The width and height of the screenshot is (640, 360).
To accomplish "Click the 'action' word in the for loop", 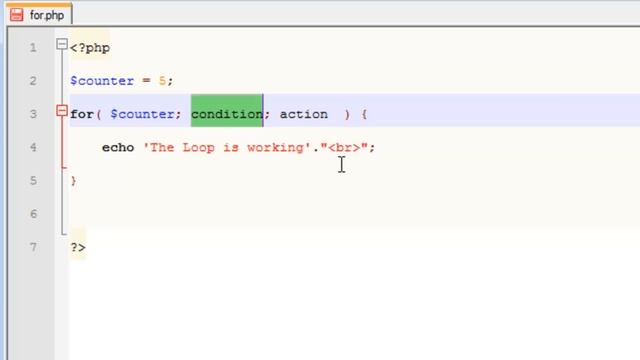I will pos(304,114).
